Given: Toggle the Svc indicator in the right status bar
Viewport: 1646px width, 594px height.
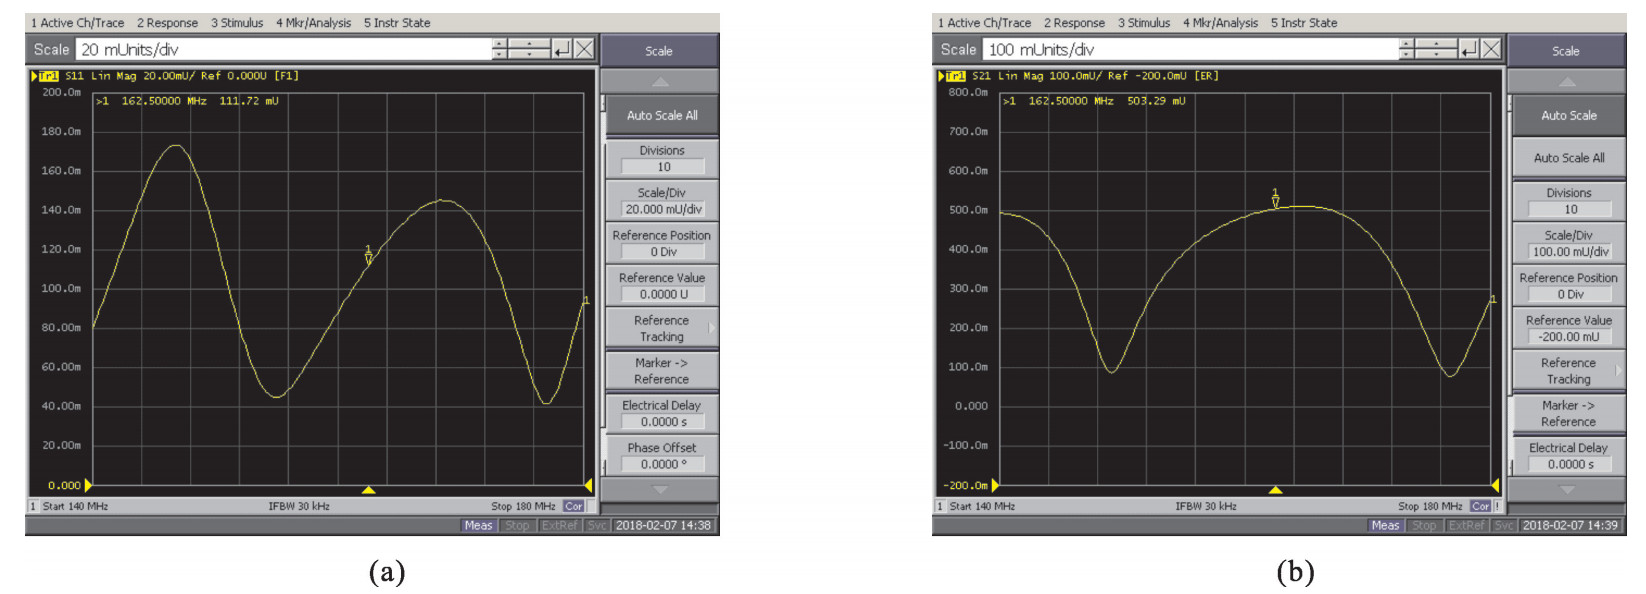Looking at the screenshot, I should point(1504,525).
